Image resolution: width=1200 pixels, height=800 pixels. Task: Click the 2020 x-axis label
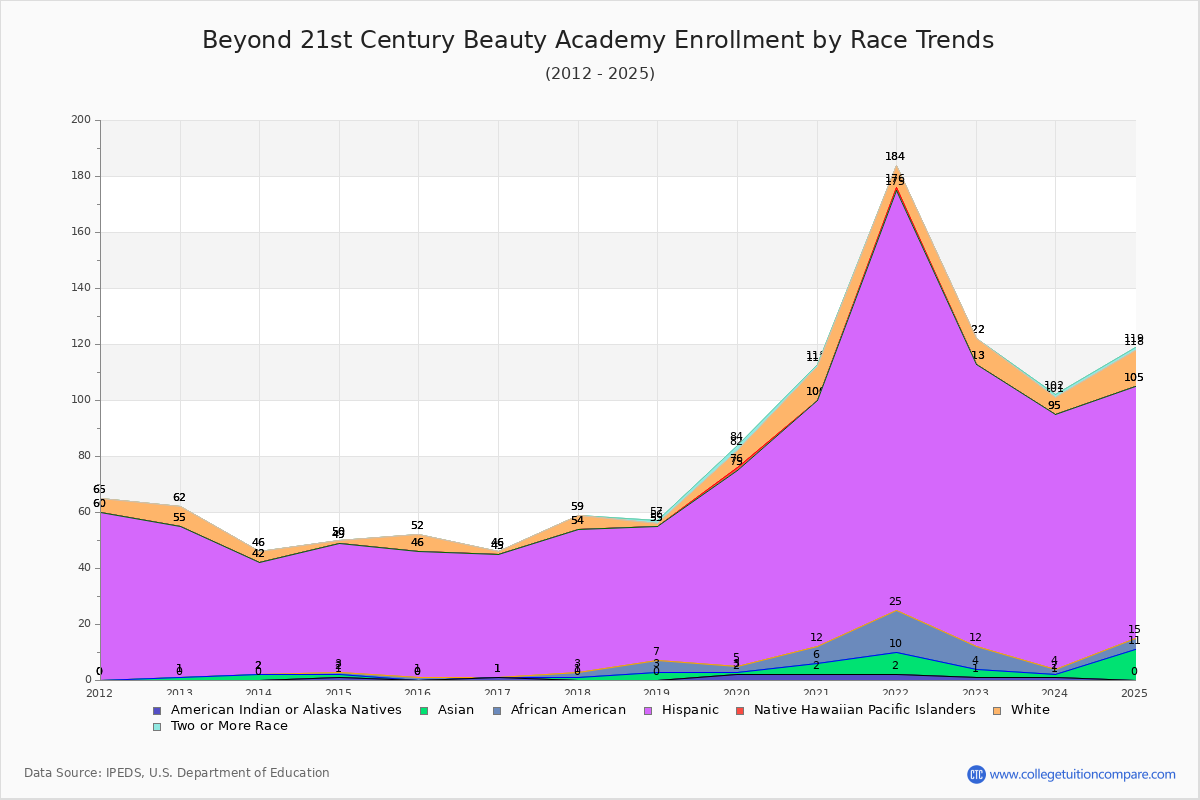(x=737, y=692)
